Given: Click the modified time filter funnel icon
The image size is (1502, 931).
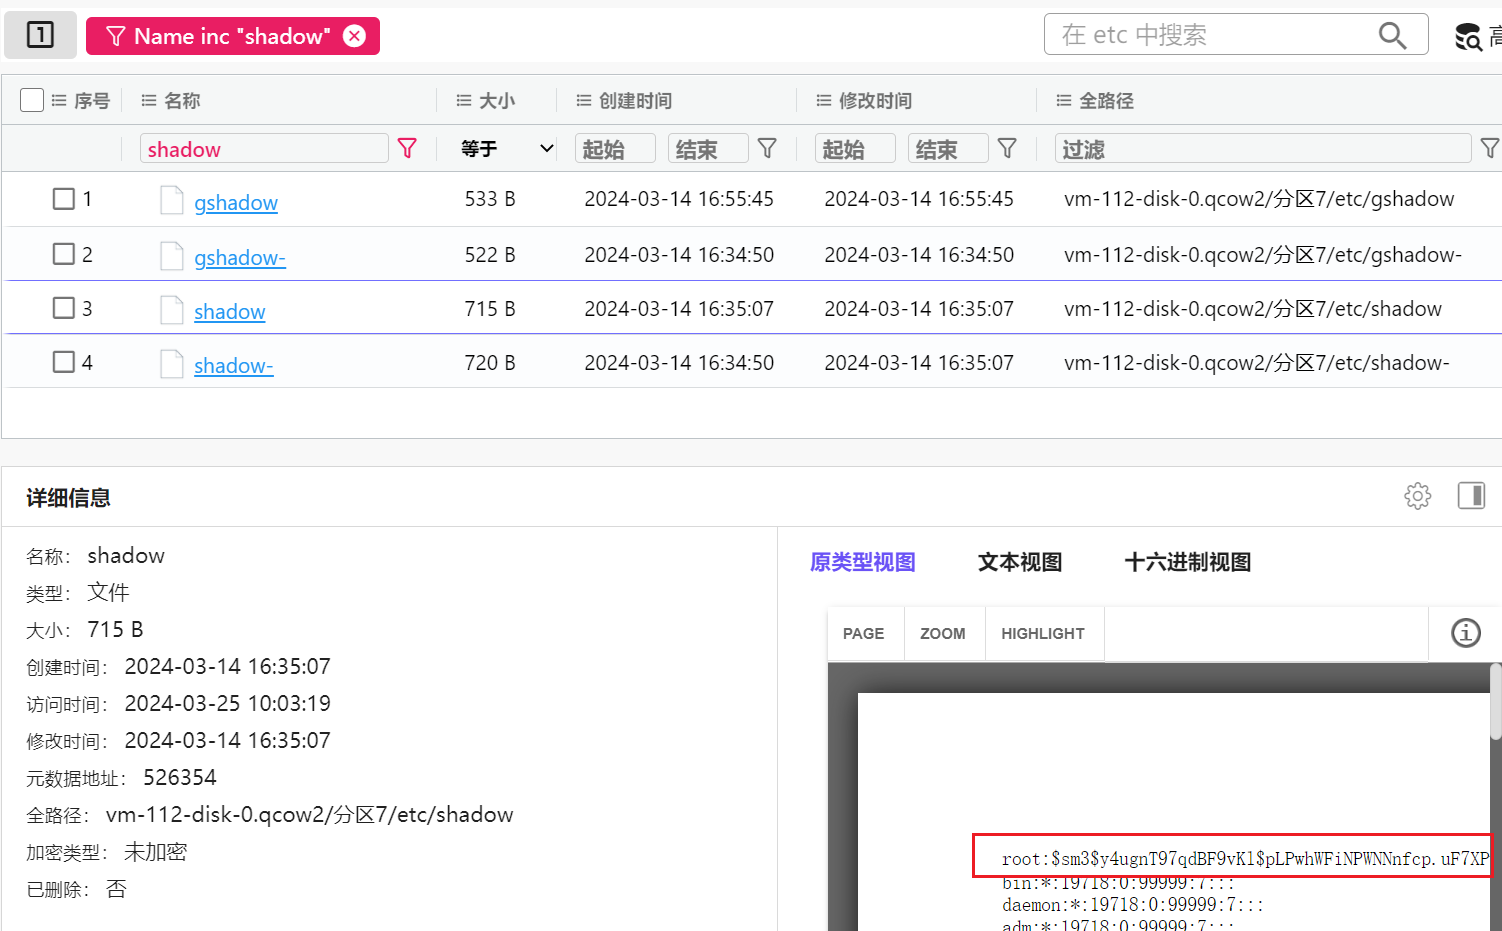Looking at the screenshot, I should (x=1007, y=149).
